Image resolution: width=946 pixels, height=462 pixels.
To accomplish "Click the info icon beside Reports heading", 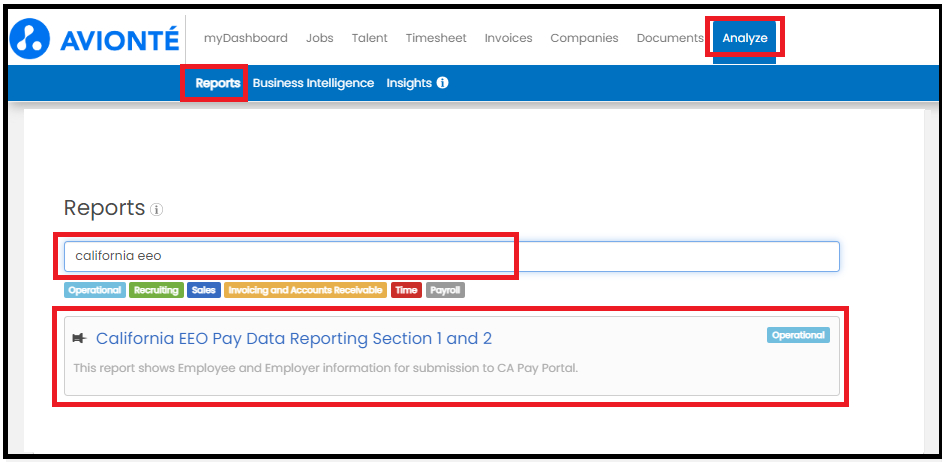I will click(157, 210).
